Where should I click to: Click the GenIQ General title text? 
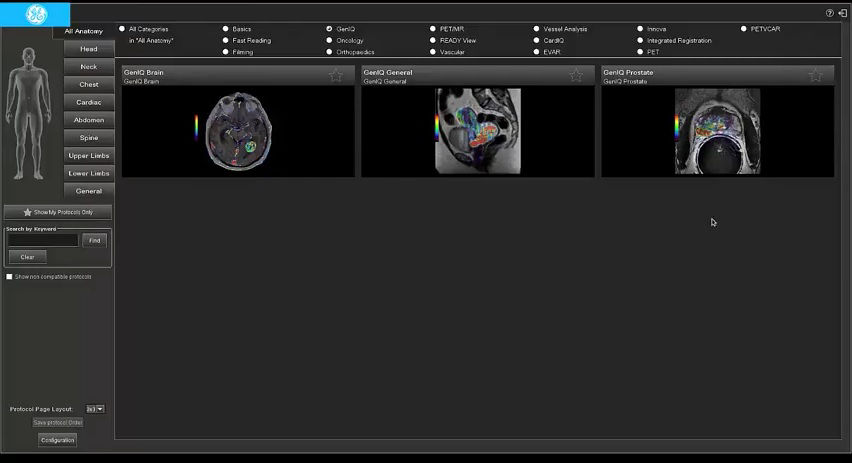[388, 72]
